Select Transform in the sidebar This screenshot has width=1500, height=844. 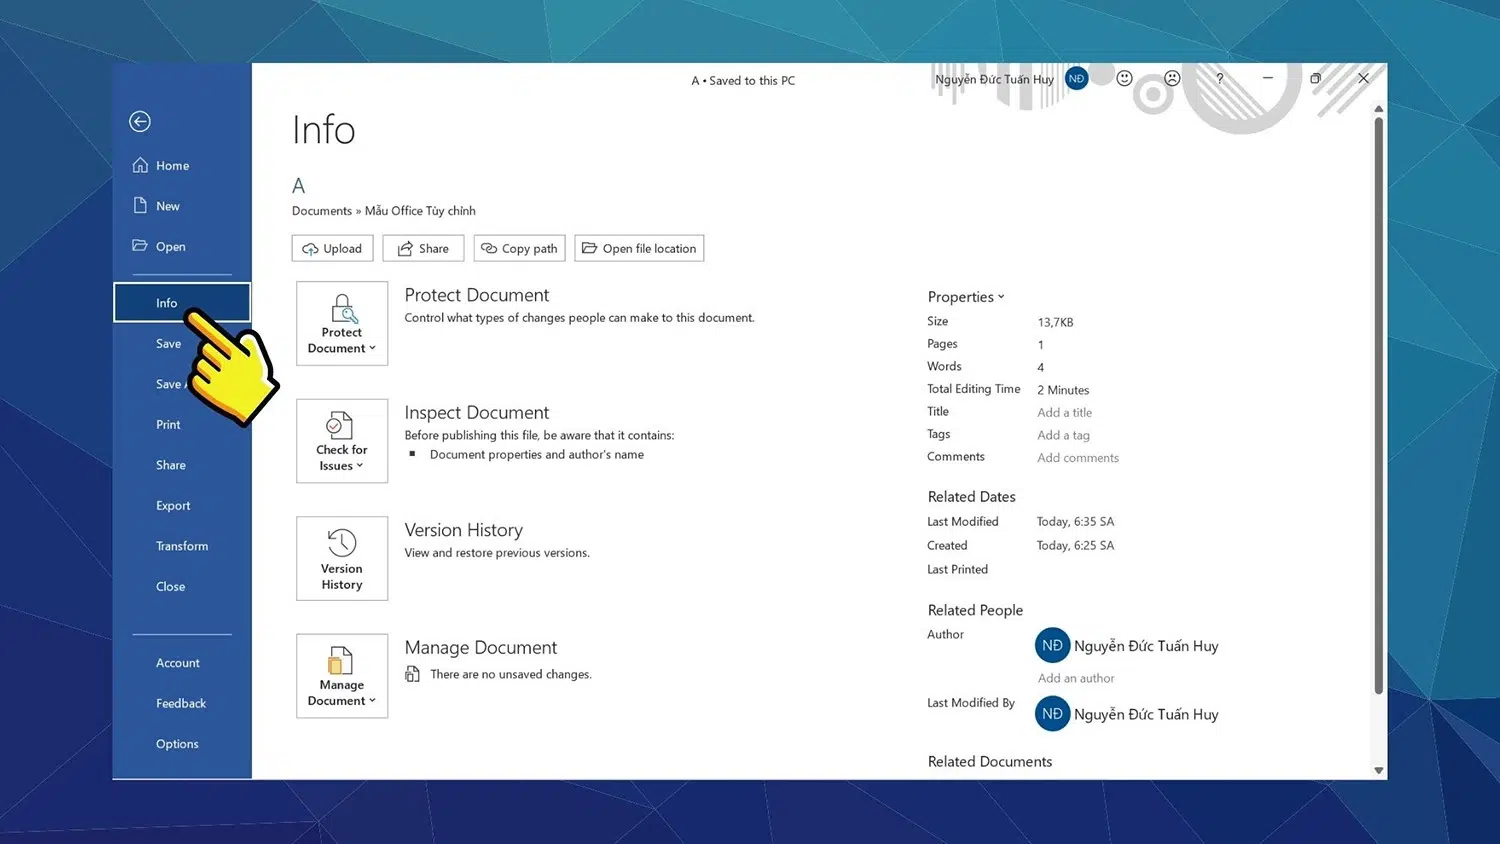point(181,546)
